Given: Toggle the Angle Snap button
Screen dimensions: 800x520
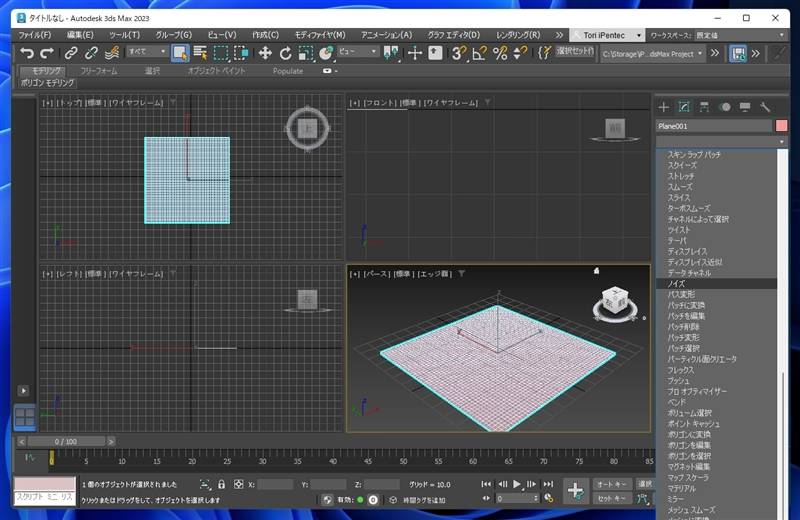Looking at the screenshot, I should tap(480, 53).
